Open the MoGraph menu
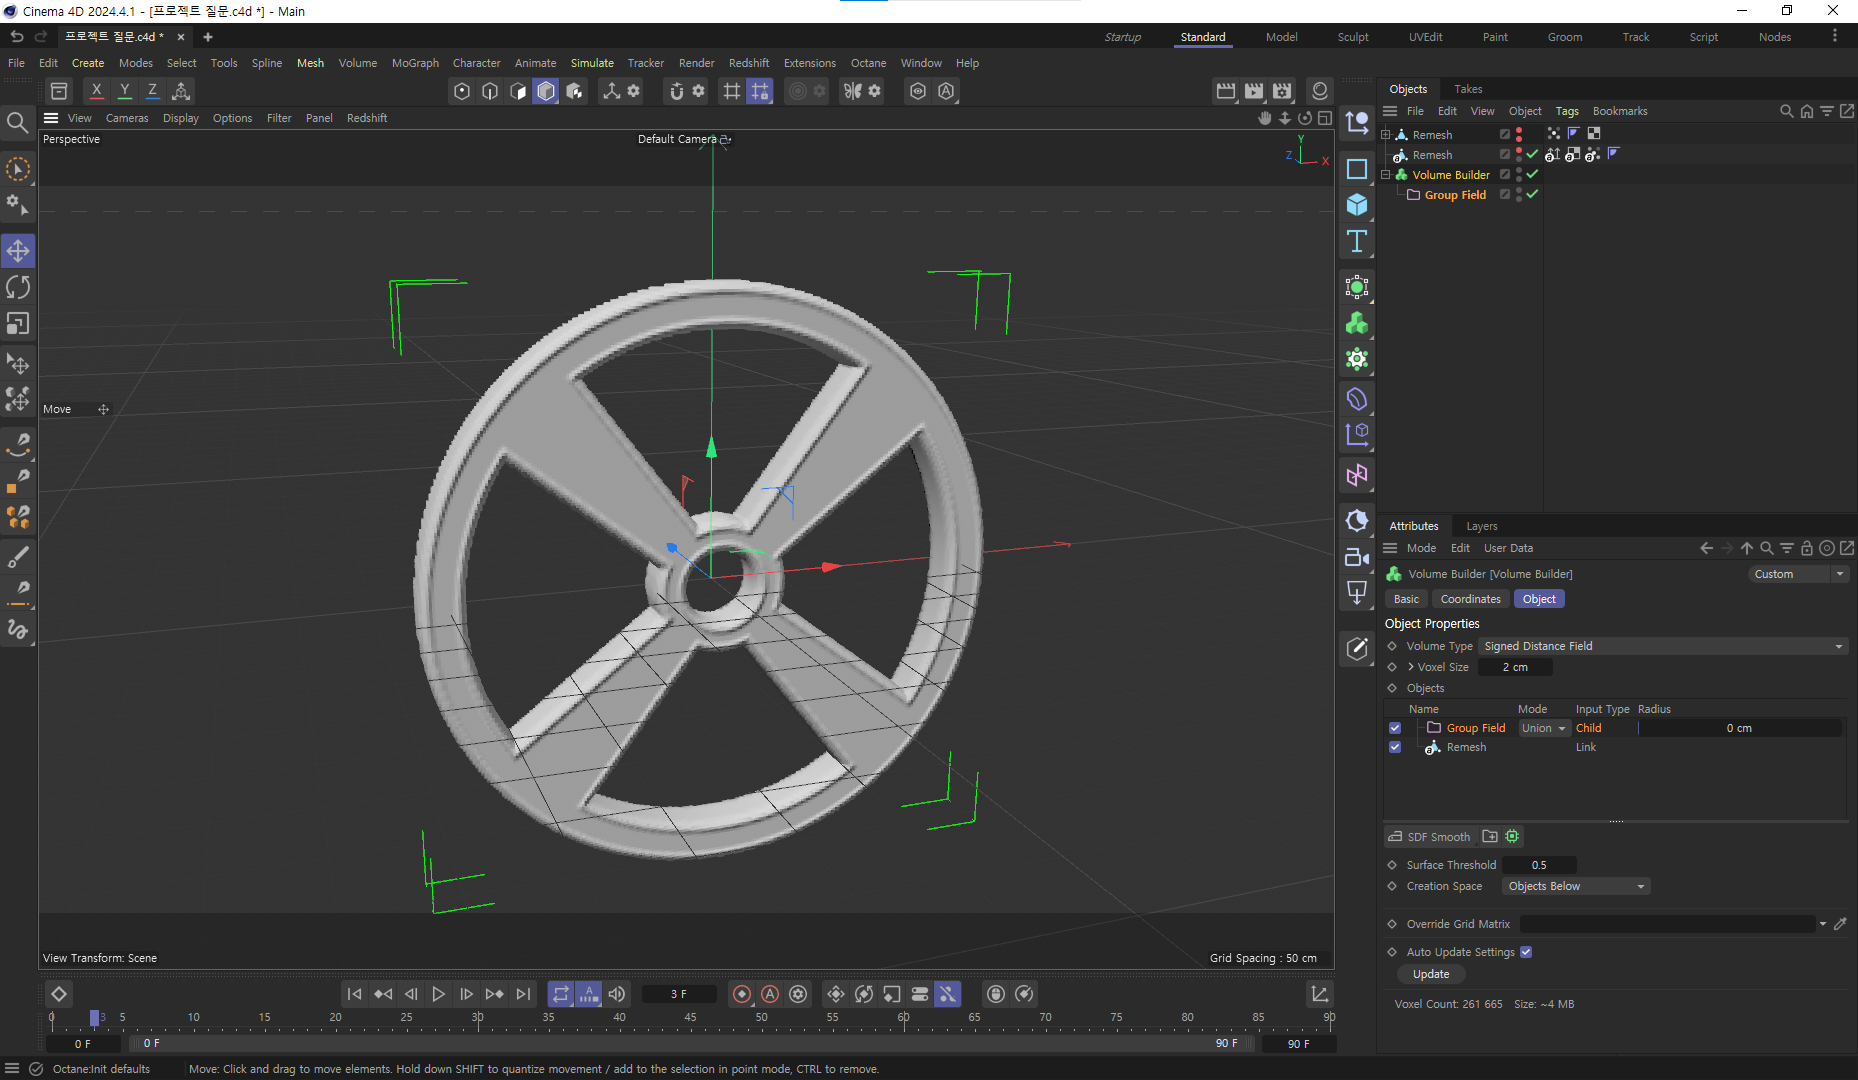The image size is (1858, 1080). (415, 63)
